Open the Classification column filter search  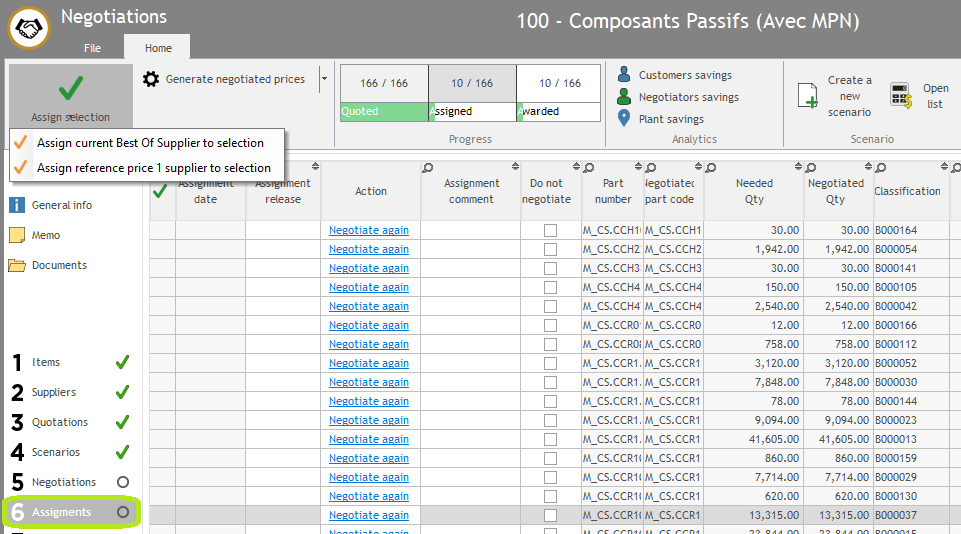click(x=880, y=168)
